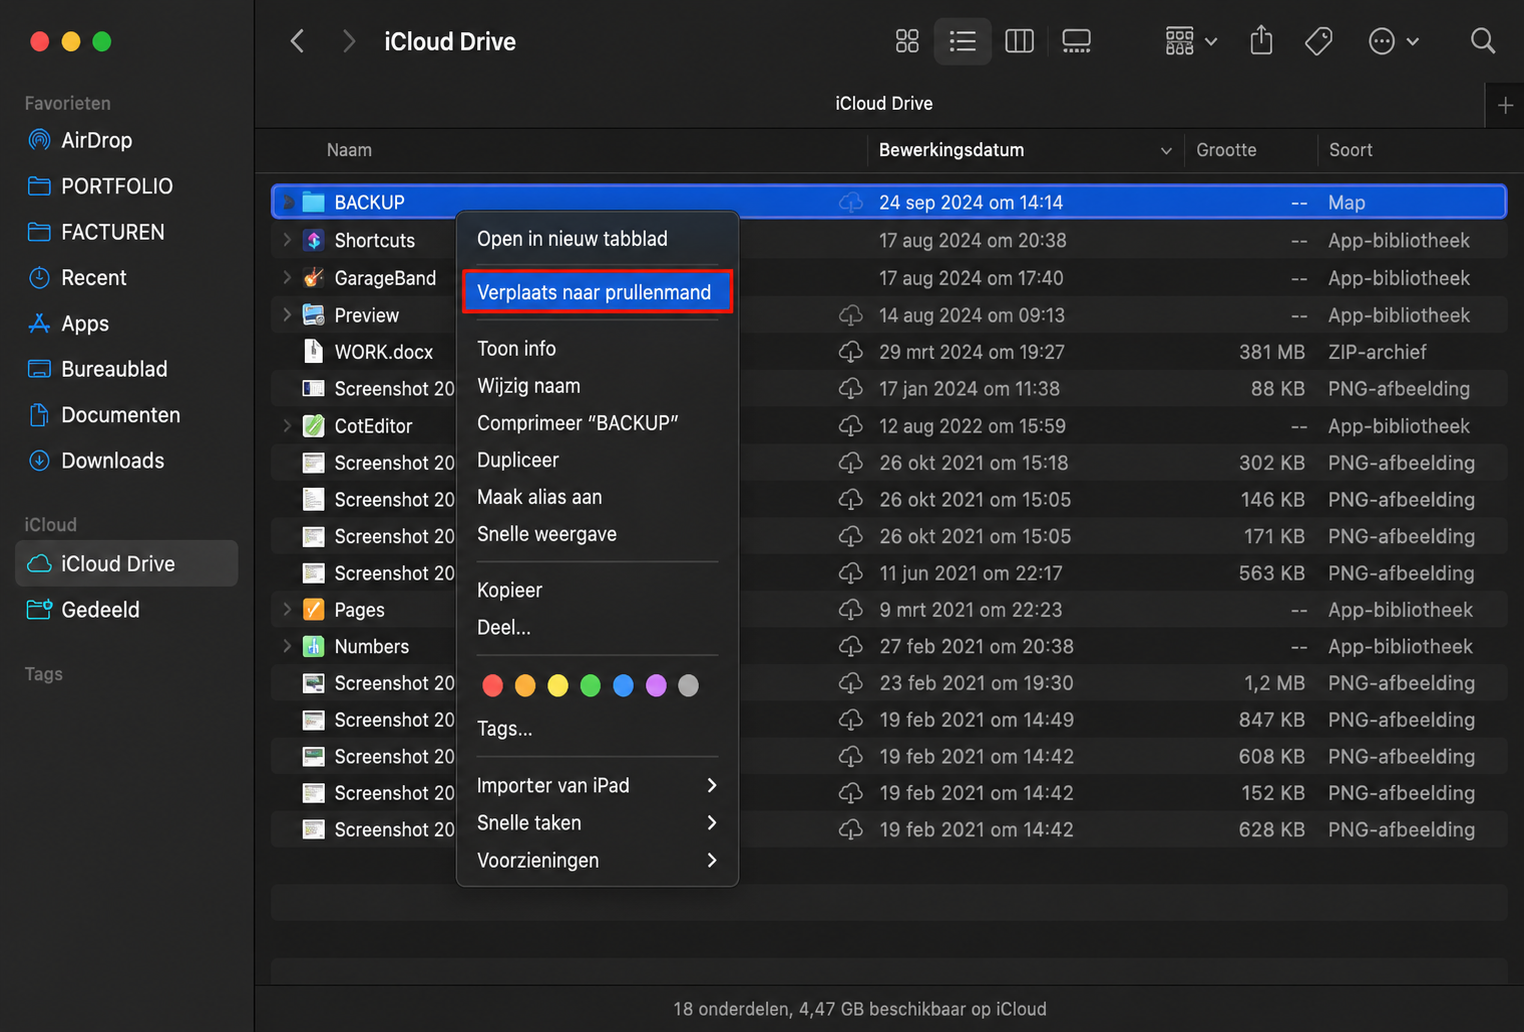Expand the GarageBand folder disclosure triangle
This screenshot has width=1524, height=1032.
coord(287,278)
